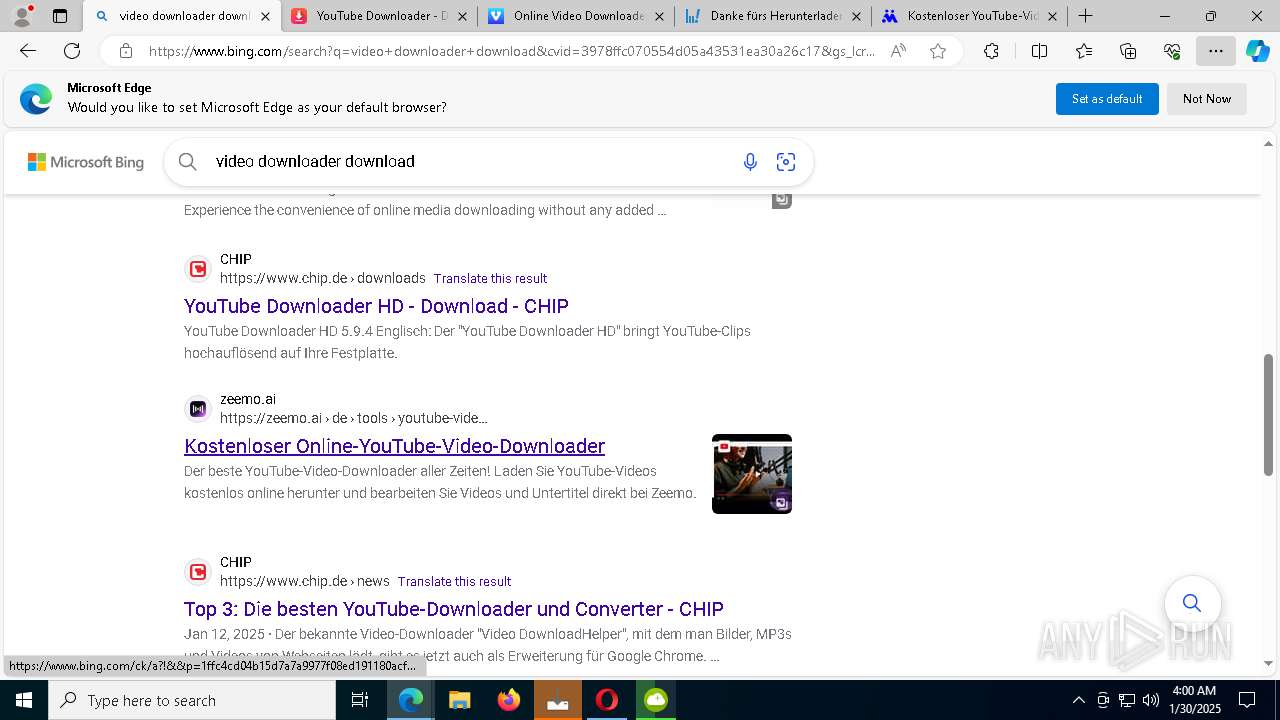Screen dimensions: 1280x720
Task: Open Top 3 besten YouTube-Downloader result
Action: [454, 609]
